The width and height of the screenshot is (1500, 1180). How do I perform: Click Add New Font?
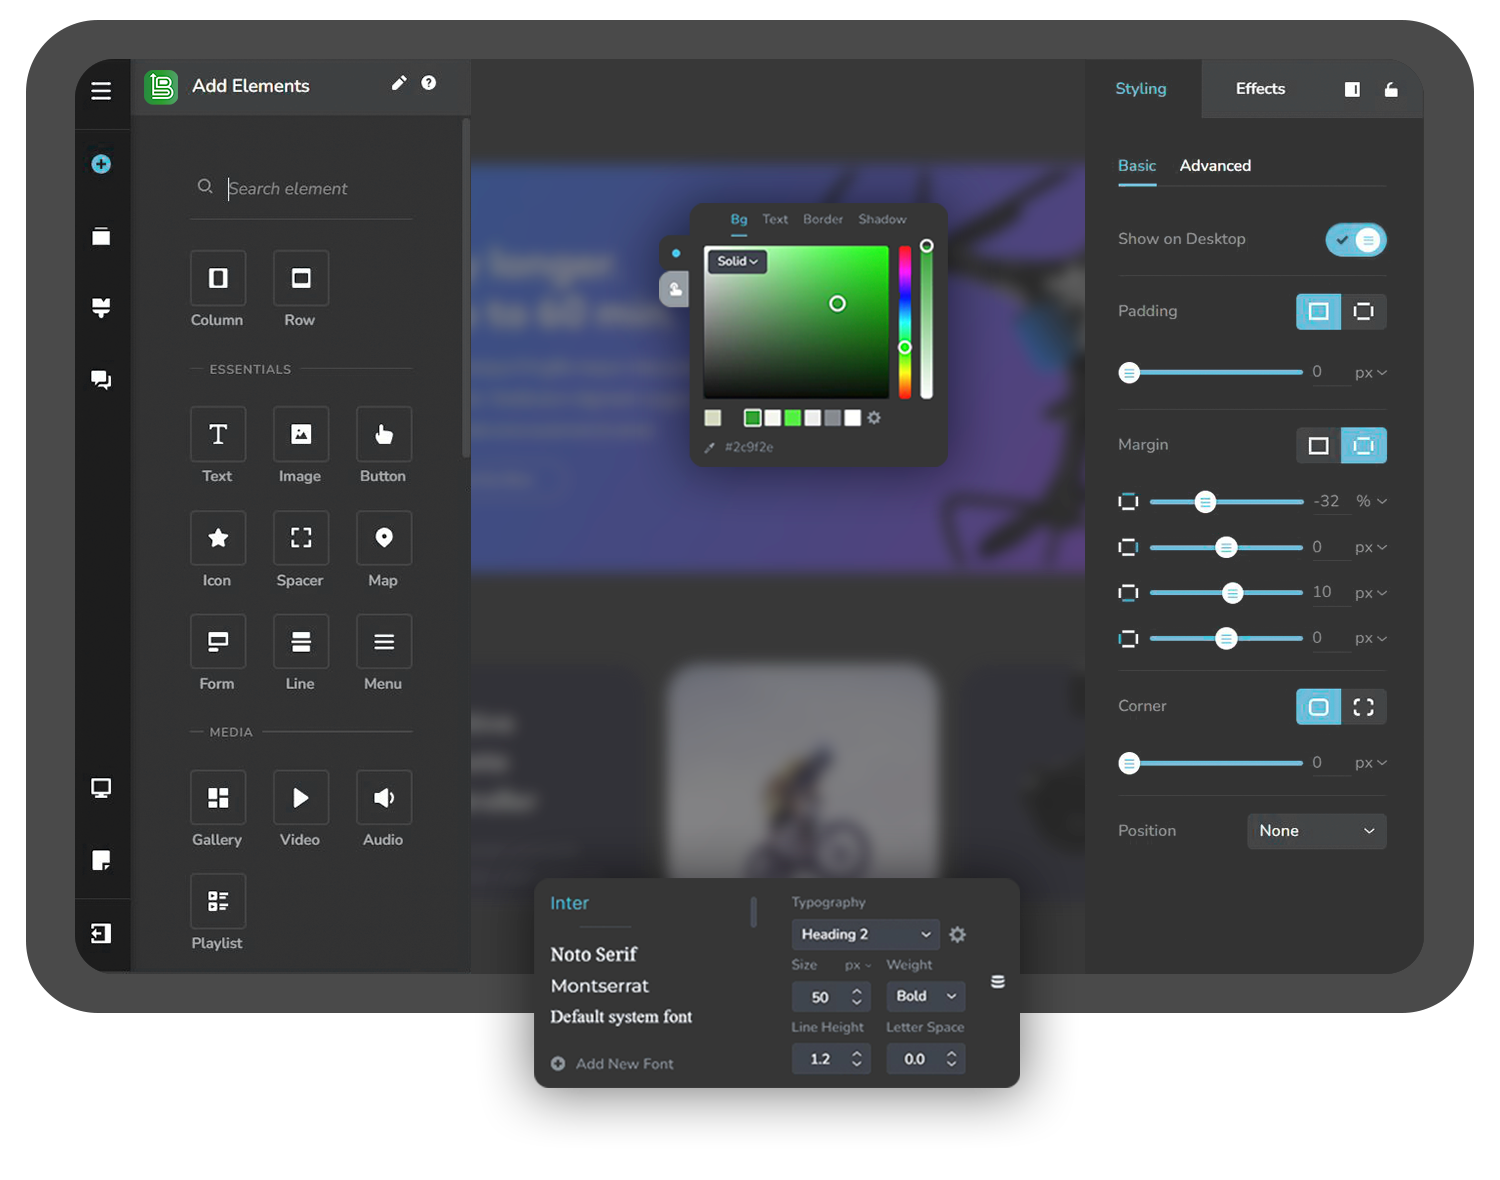(x=623, y=1064)
